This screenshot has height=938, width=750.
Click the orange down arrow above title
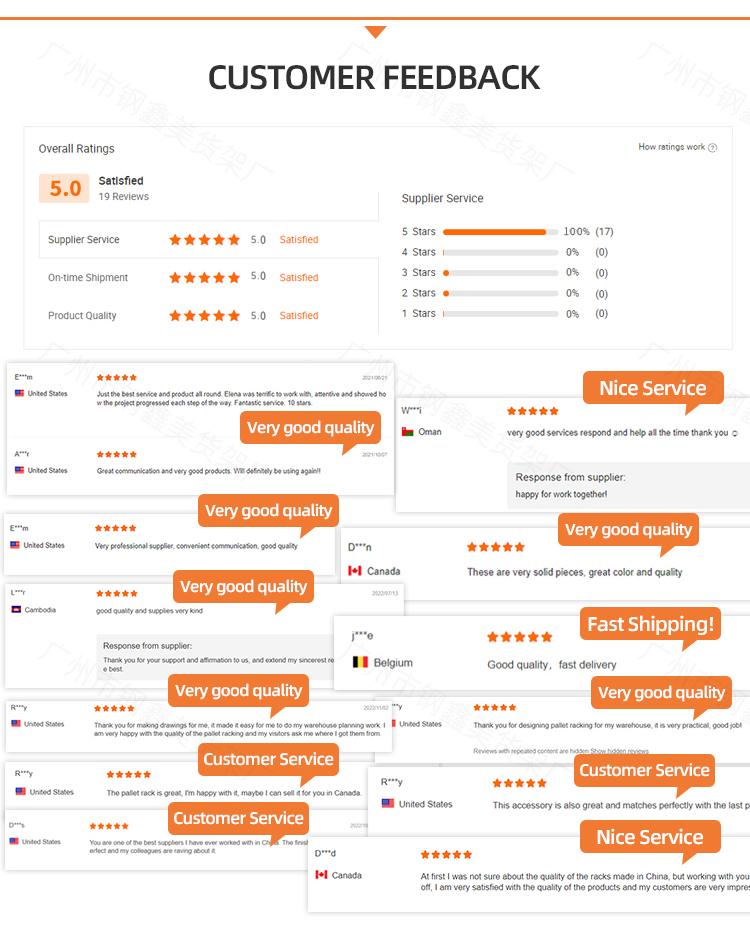point(375,32)
